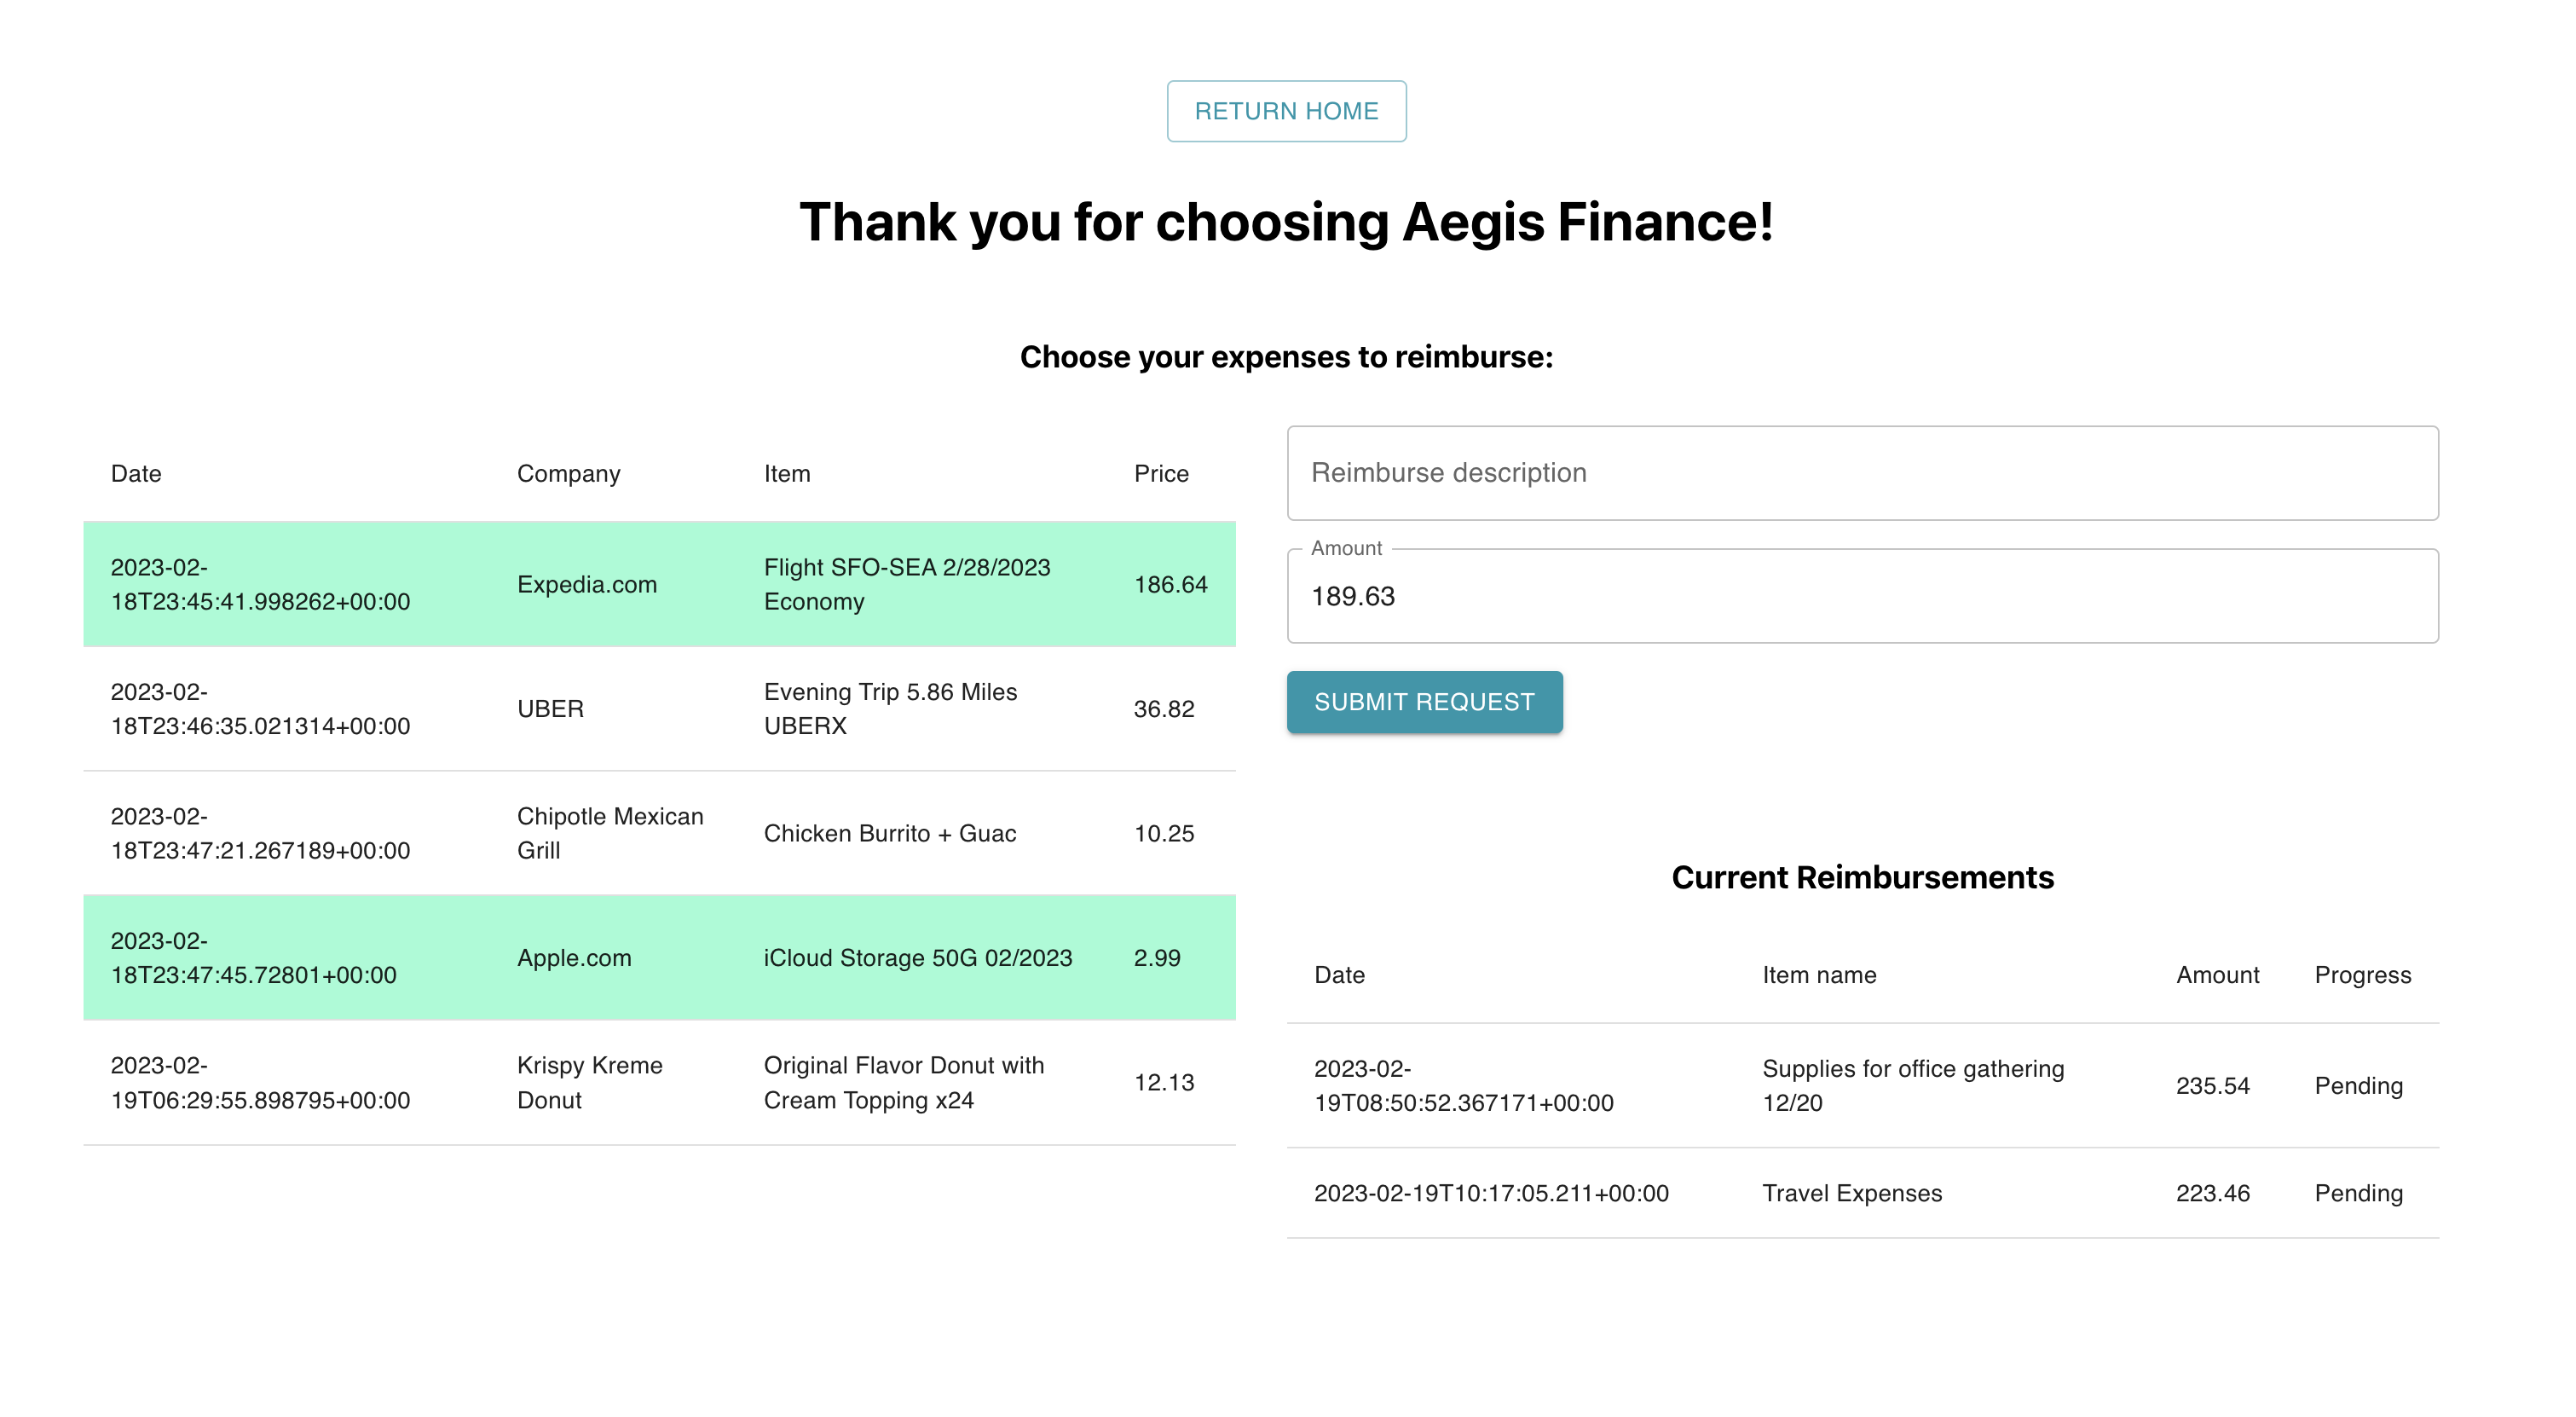Click the Price column header

(x=1160, y=474)
